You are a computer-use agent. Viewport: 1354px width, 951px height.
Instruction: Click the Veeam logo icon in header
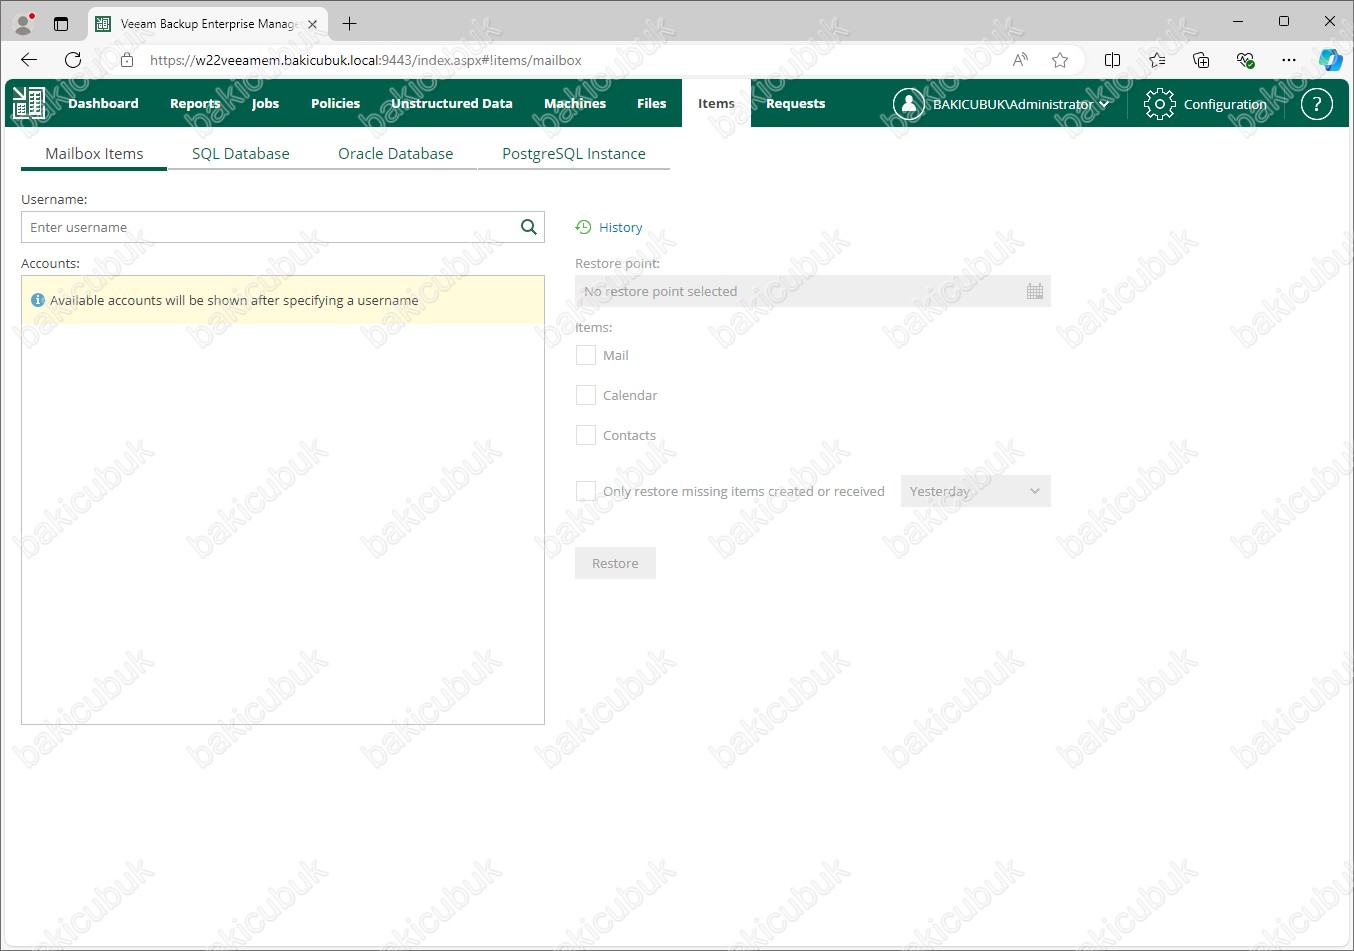pyautogui.click(x=28, y=103)
